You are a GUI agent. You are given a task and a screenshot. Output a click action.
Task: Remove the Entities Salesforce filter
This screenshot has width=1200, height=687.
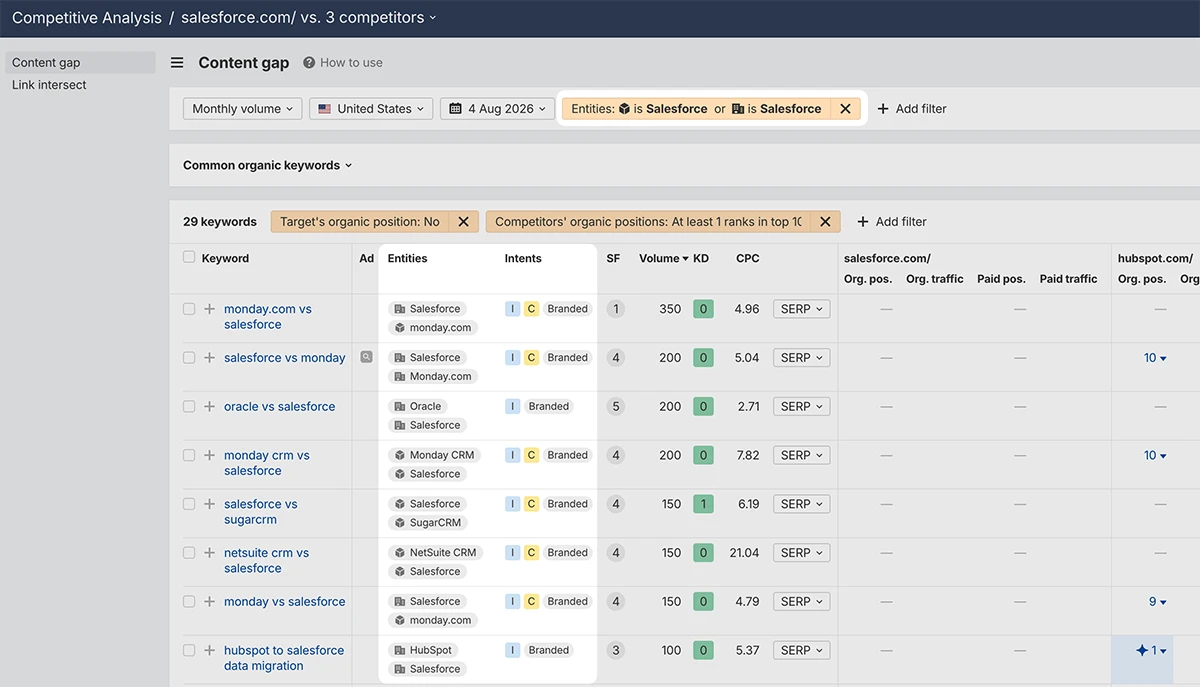(845, 109)
